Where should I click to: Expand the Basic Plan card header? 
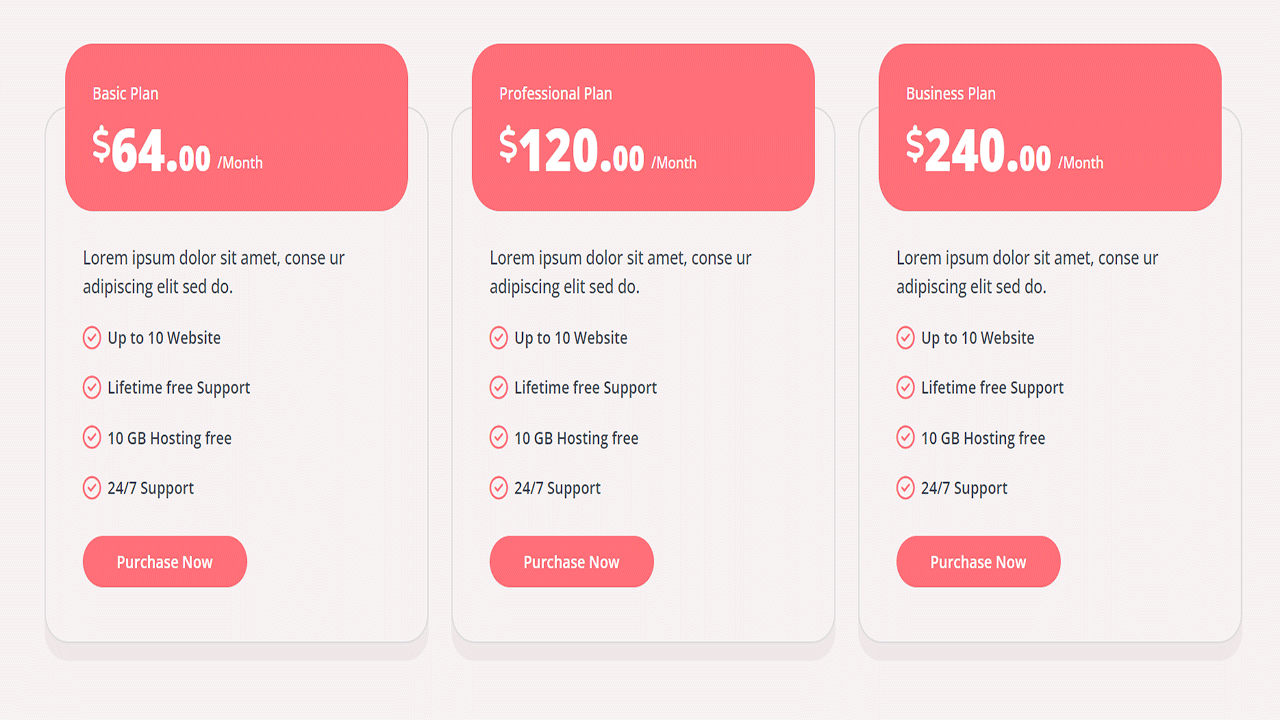coord(236,126)
